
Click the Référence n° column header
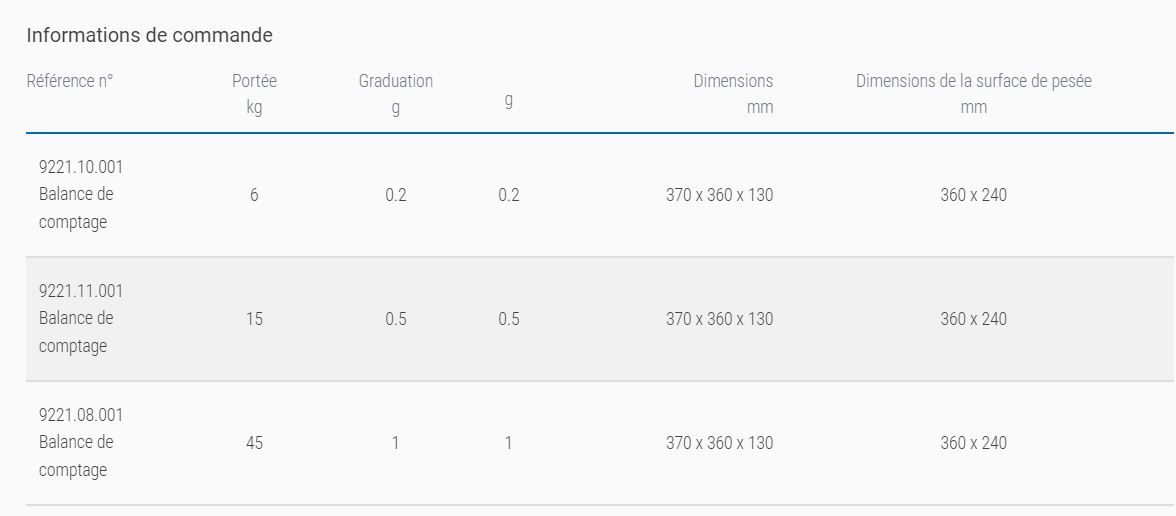pyautogui.click(x=70, y=82)
